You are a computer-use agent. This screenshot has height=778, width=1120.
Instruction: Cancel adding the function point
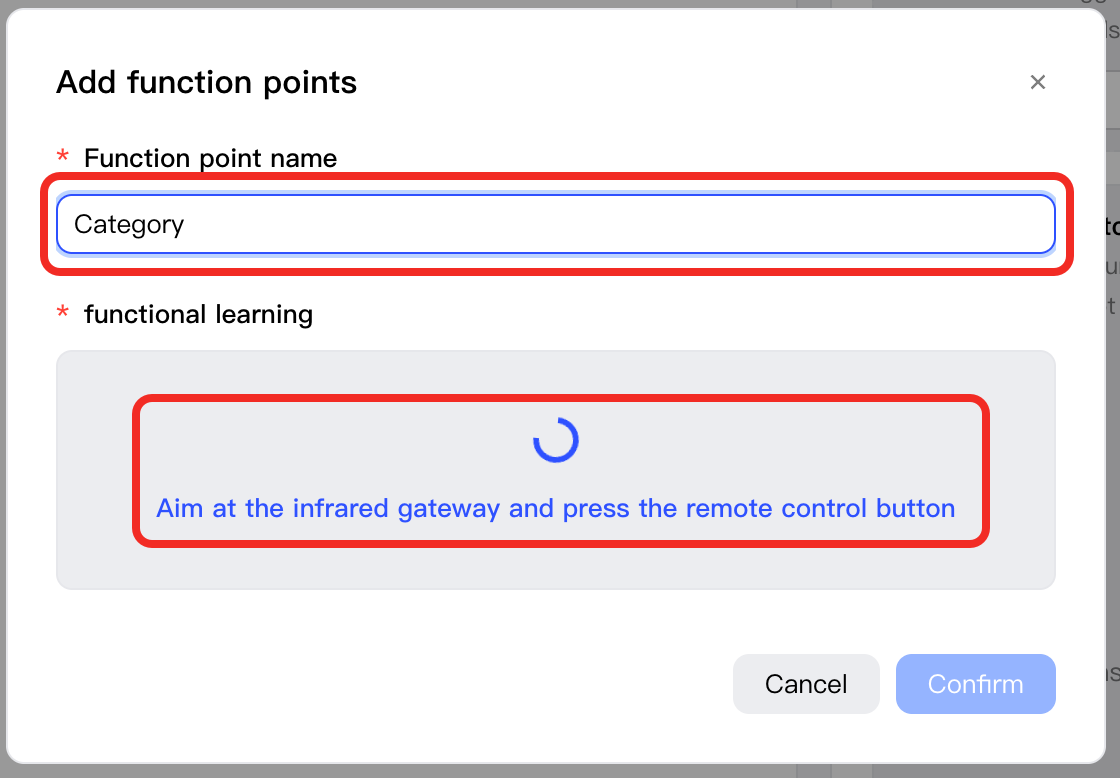pos(806,684)
